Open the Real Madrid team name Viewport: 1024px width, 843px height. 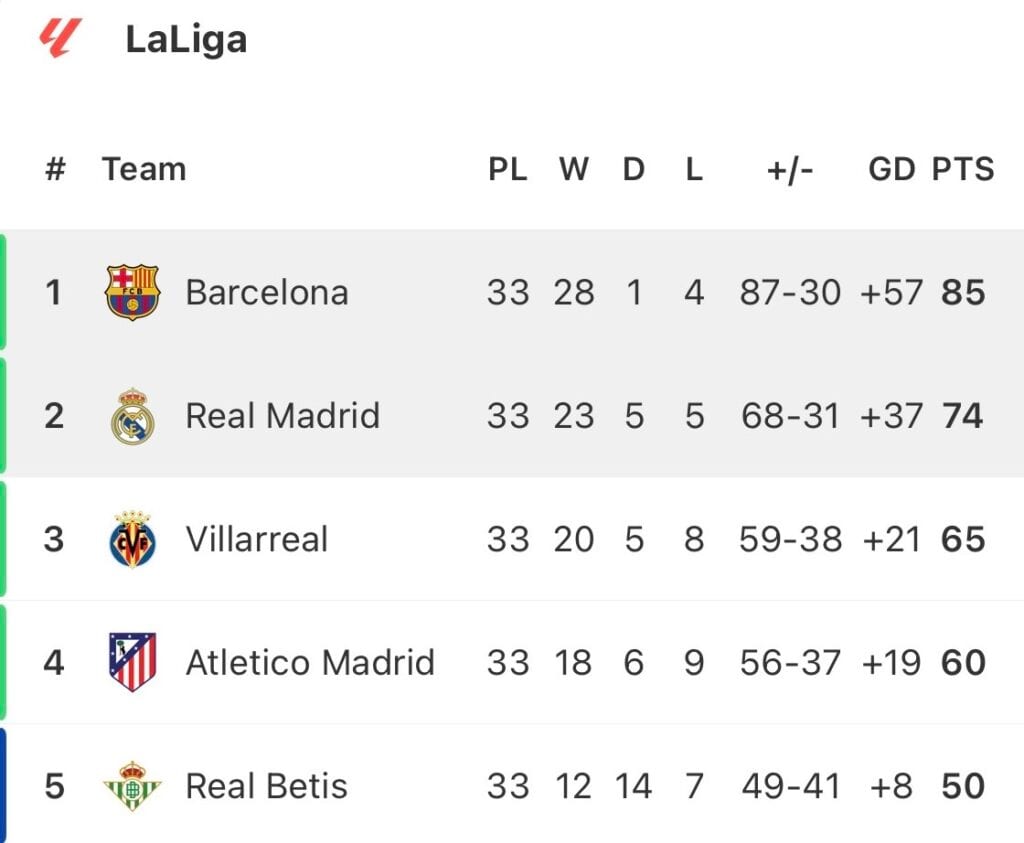click(282, 416)
